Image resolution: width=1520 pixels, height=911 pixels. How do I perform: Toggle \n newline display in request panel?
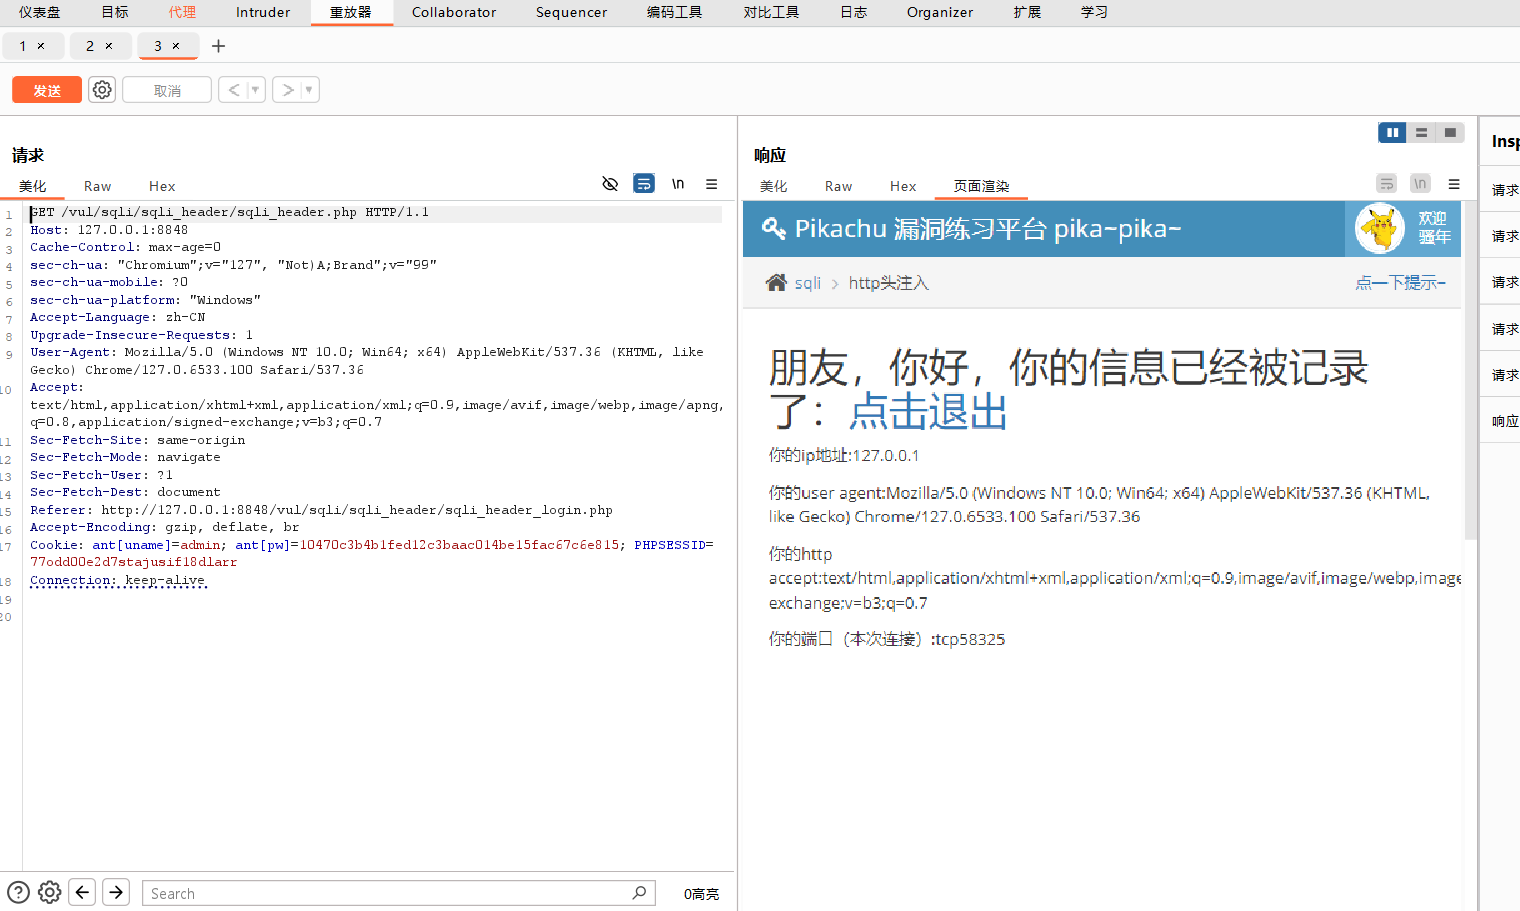[678, 184]
